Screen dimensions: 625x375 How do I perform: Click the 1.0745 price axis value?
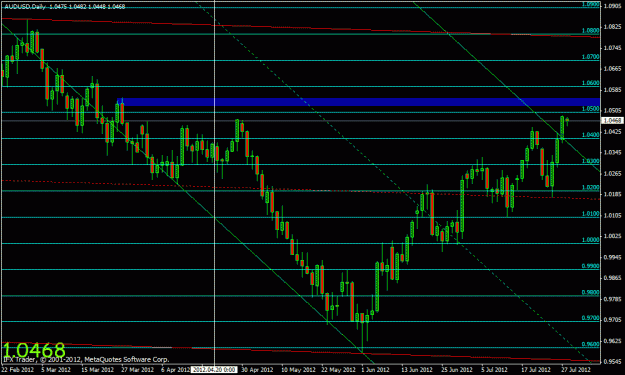(x=612, y=48)
